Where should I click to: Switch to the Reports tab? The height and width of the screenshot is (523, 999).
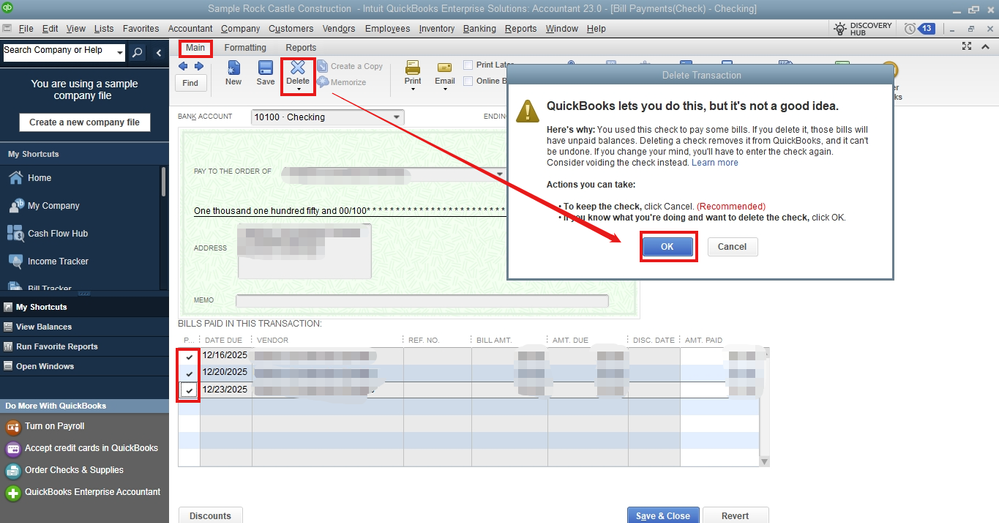[x=301, y=48]
